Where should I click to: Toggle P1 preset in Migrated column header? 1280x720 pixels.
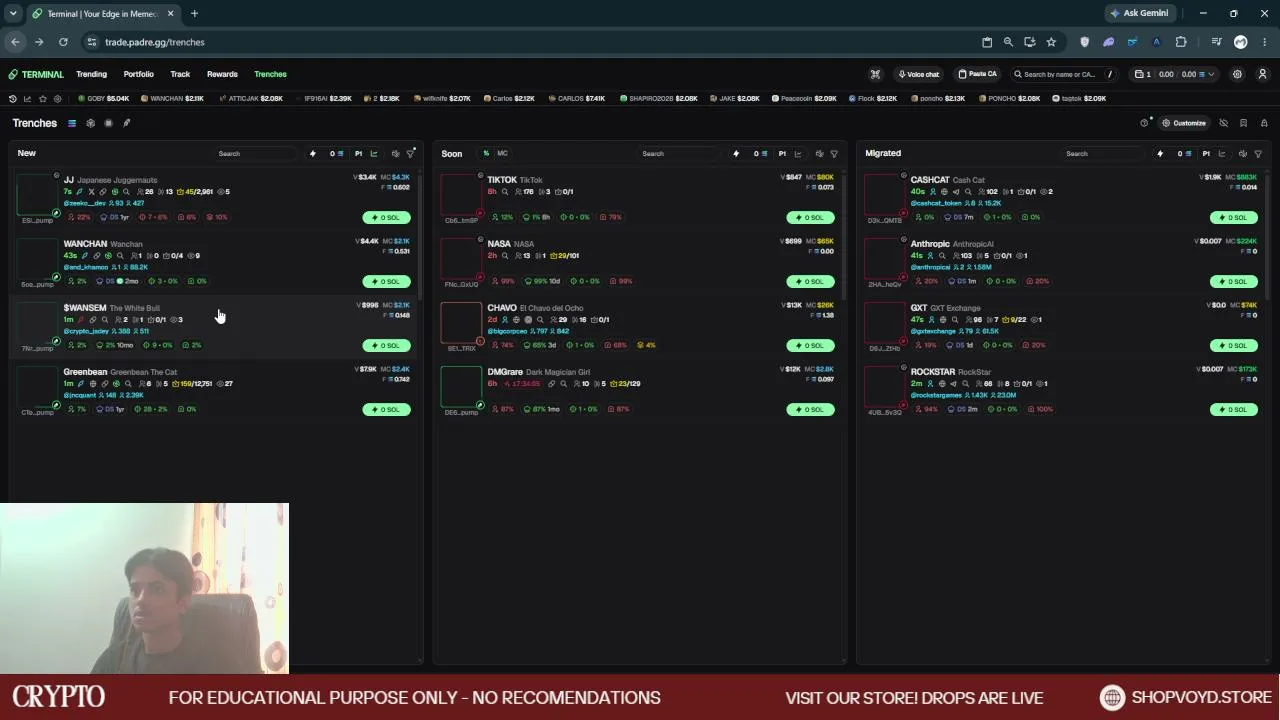1206,154
